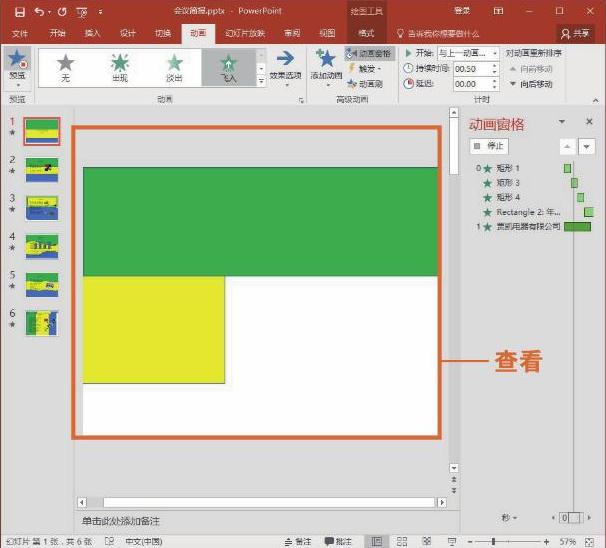Select slide 1 thumbnail
This screenshot has width=606, height=548.
click(42, 131)
